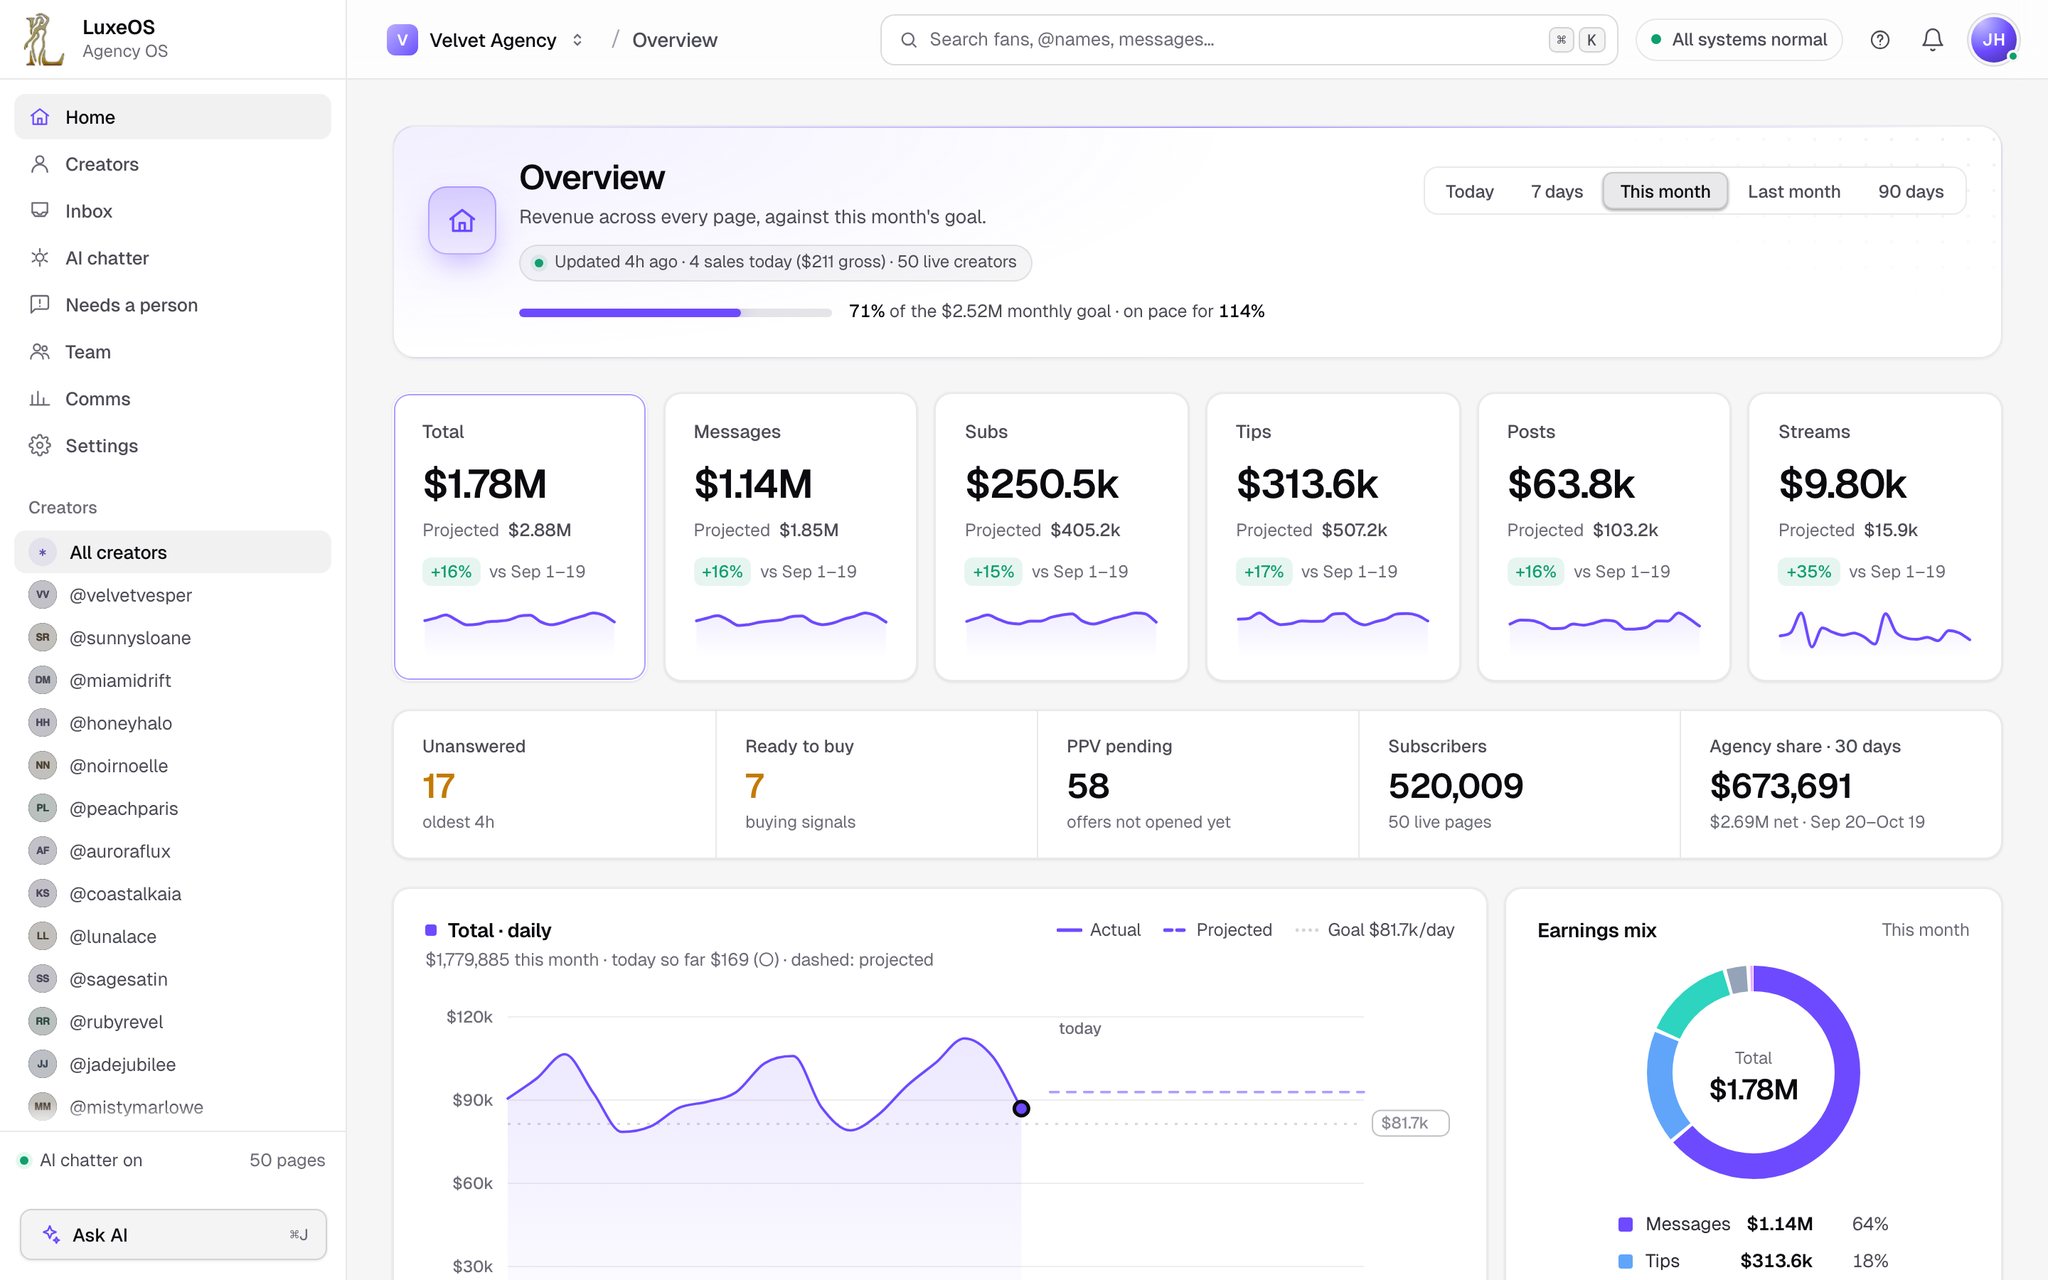Open the Home sidebar item
Screen dimensions: 2048x1280
(172, 117)
